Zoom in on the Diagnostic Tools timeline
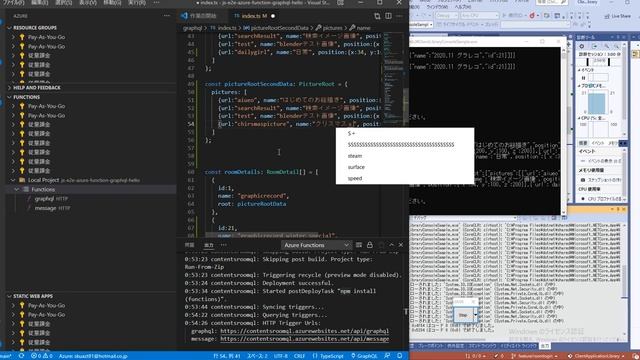The width and height of the screenshot is (640, 360). (x=607, y=46)
